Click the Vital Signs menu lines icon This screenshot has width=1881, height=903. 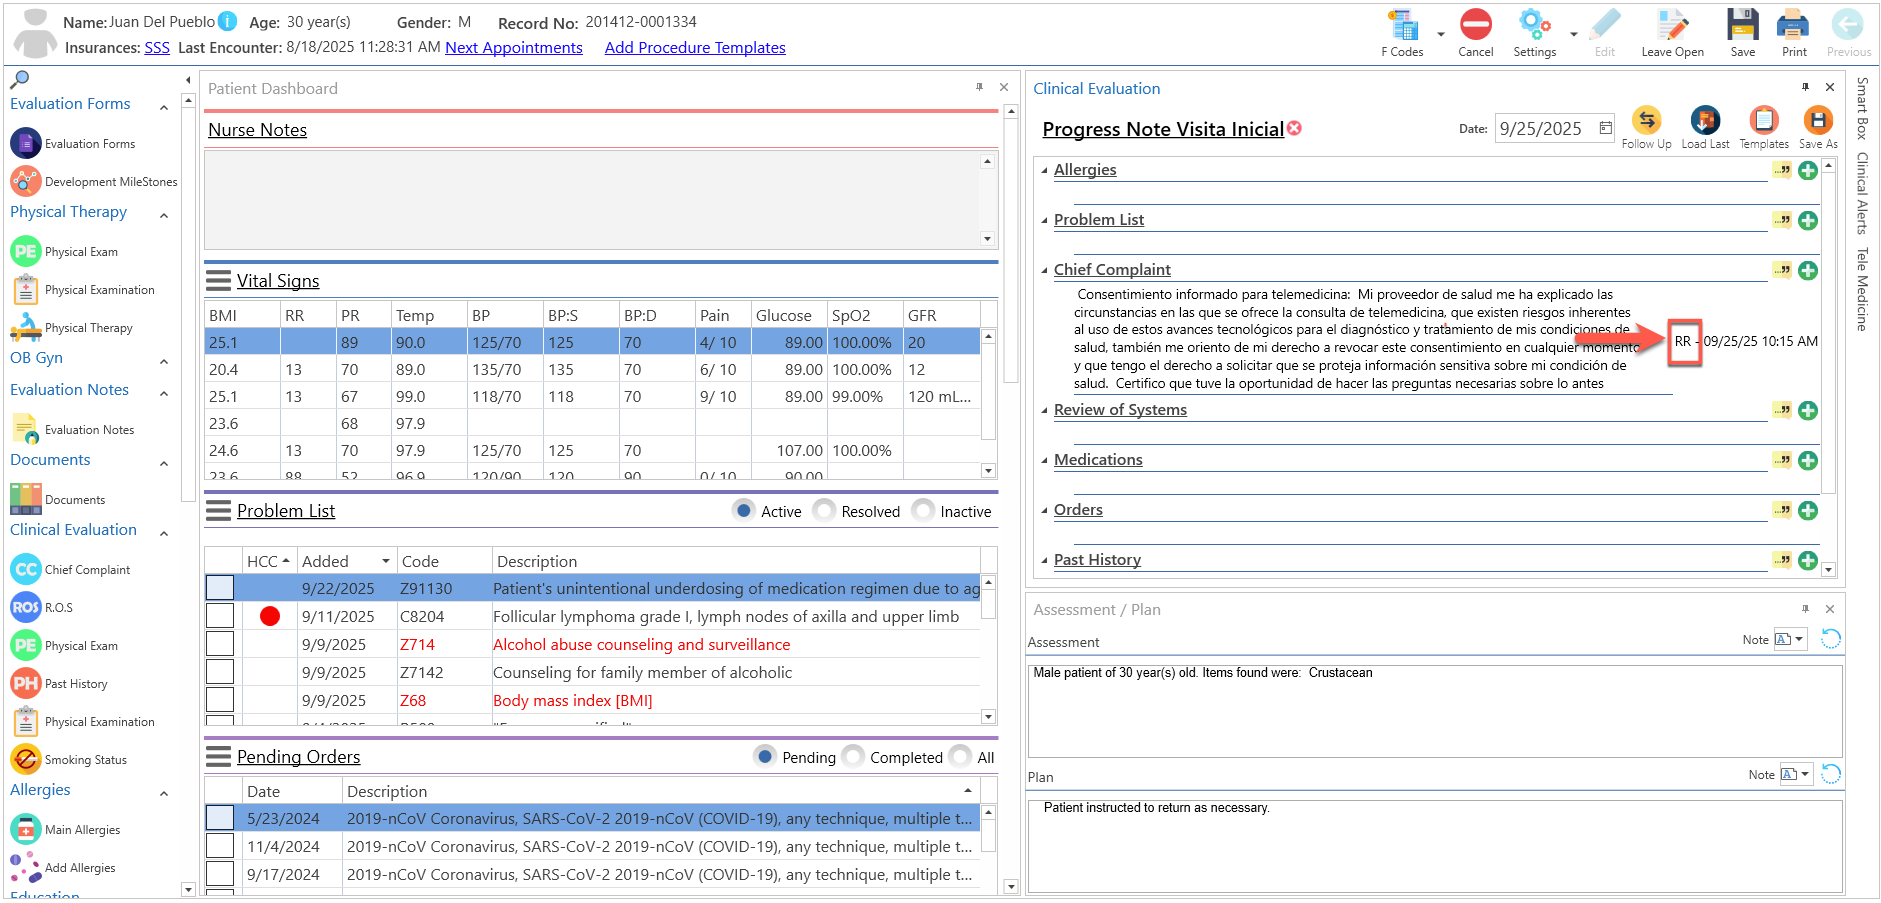click(x=218, y=280)
